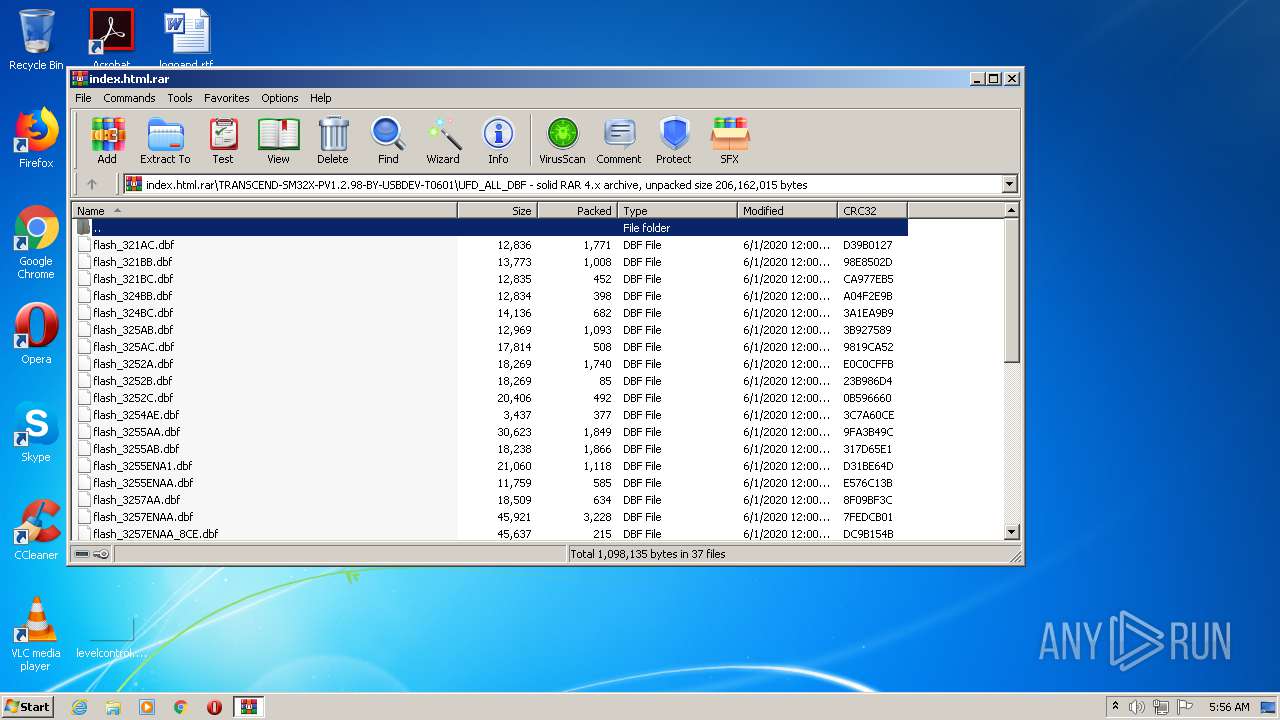1280x720 pixels.
Task: Open Acrobat desktop shortcut
Action: [x=111, y=38]
